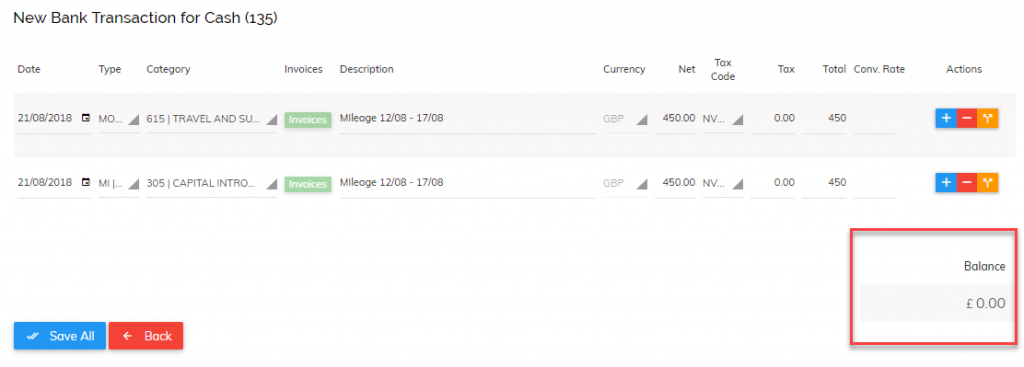Add row using second row's blue plus icon
1024x367 pixels.
946,182
